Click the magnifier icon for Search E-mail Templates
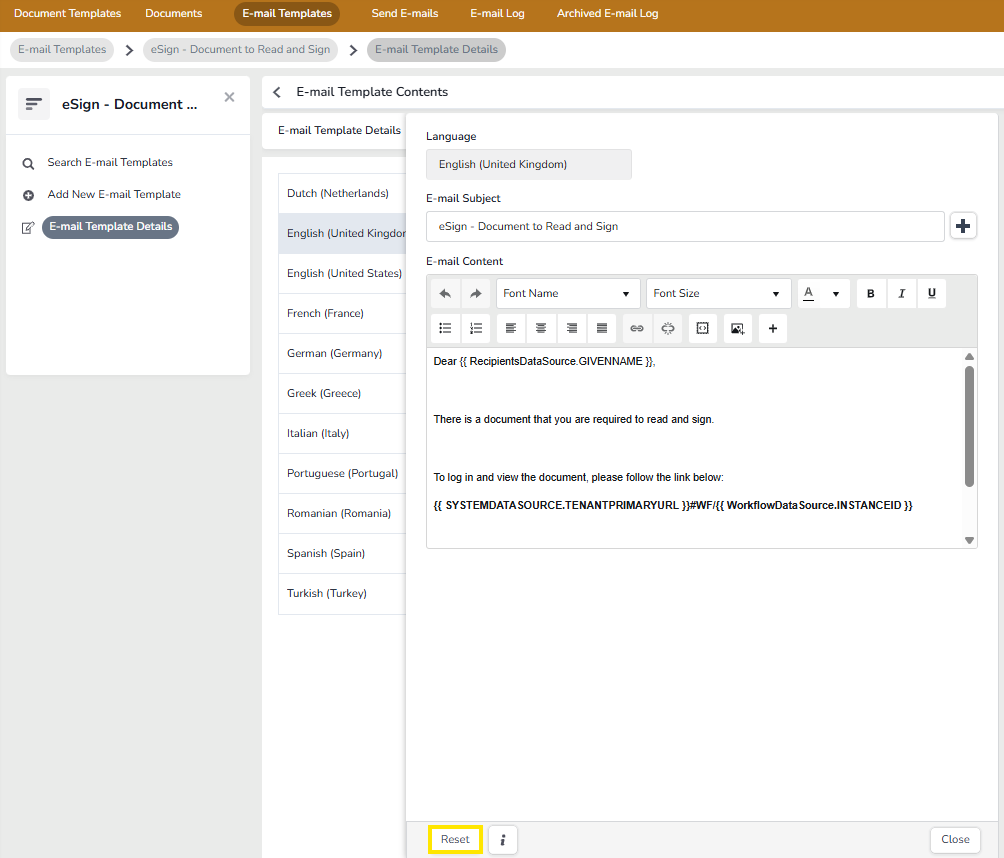 pyautogui.click(x=28, y=163)
